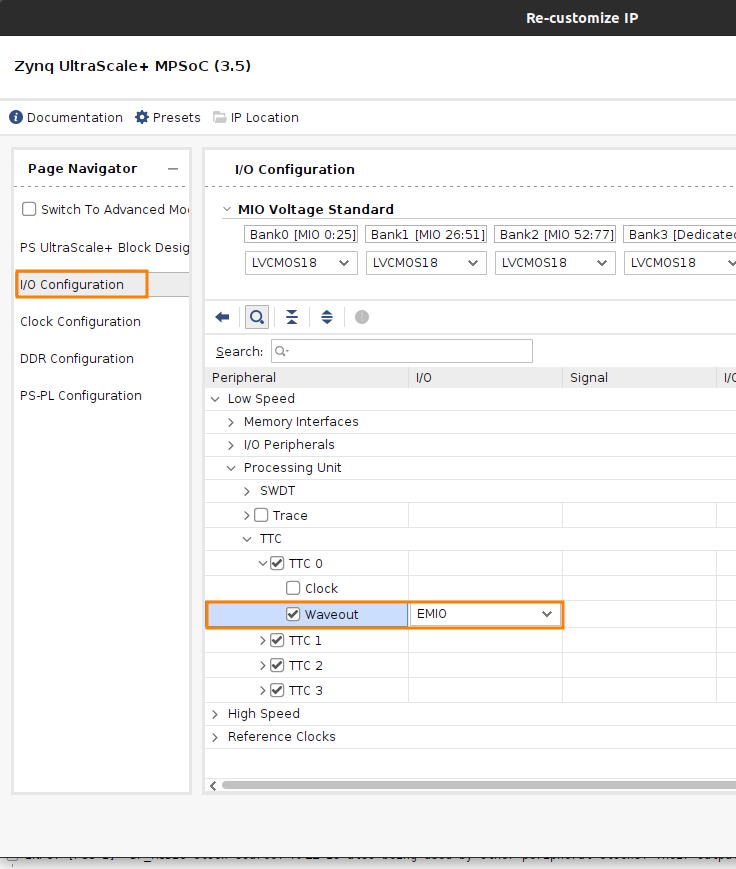Click into the Search input field
The image size is (736, 869).
click(402, 351)
